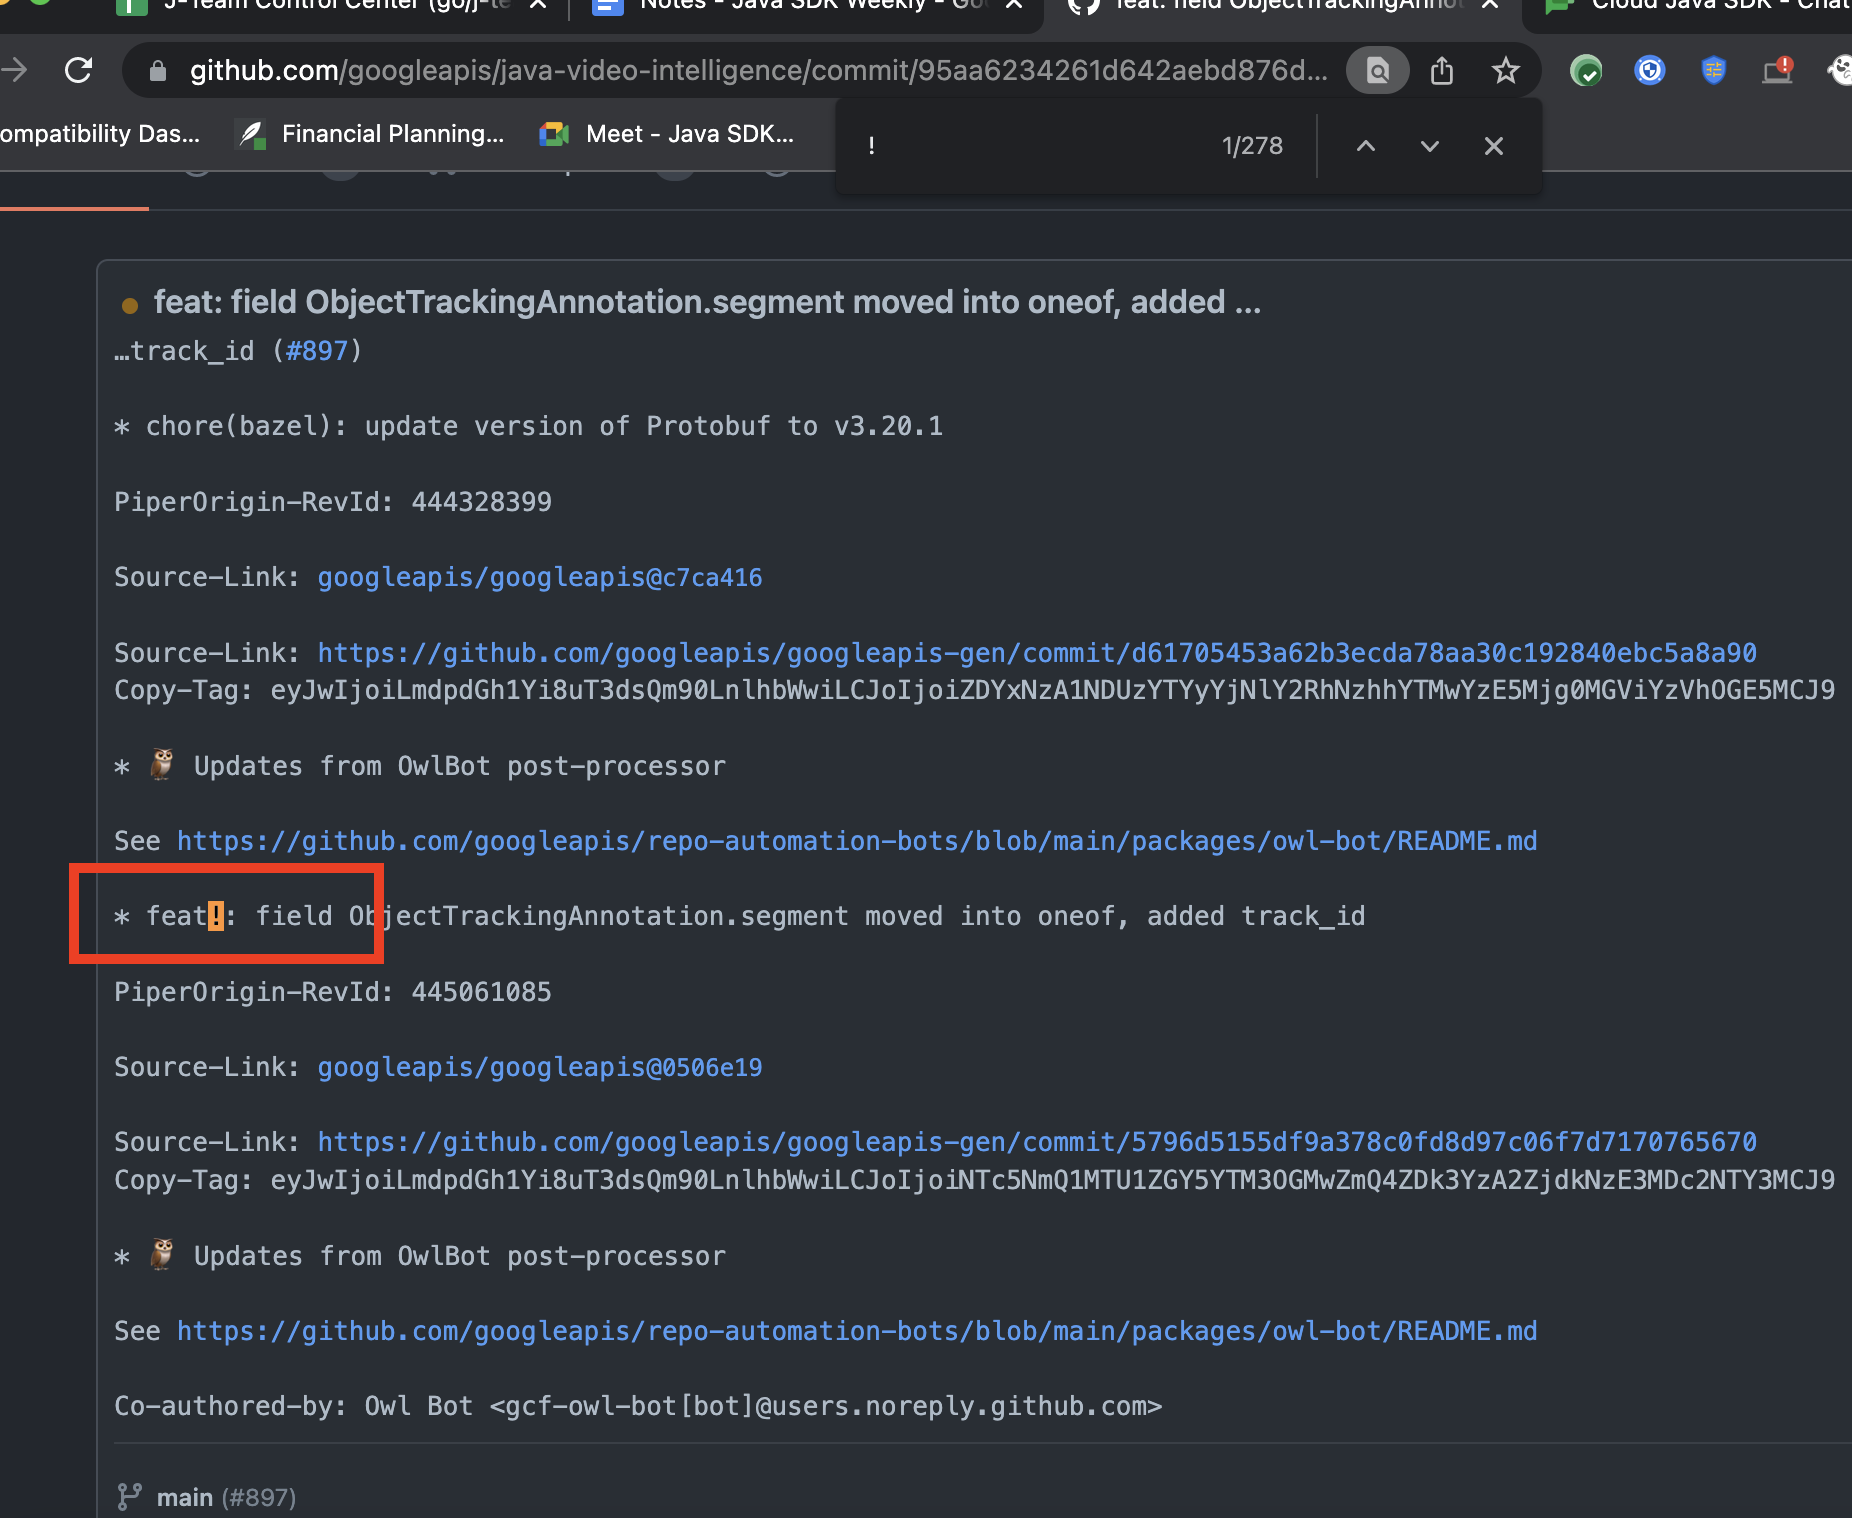Click the commit title feat: field ObjectTrackingAnnotation
1852x1518 pixels.
point(707,302)
